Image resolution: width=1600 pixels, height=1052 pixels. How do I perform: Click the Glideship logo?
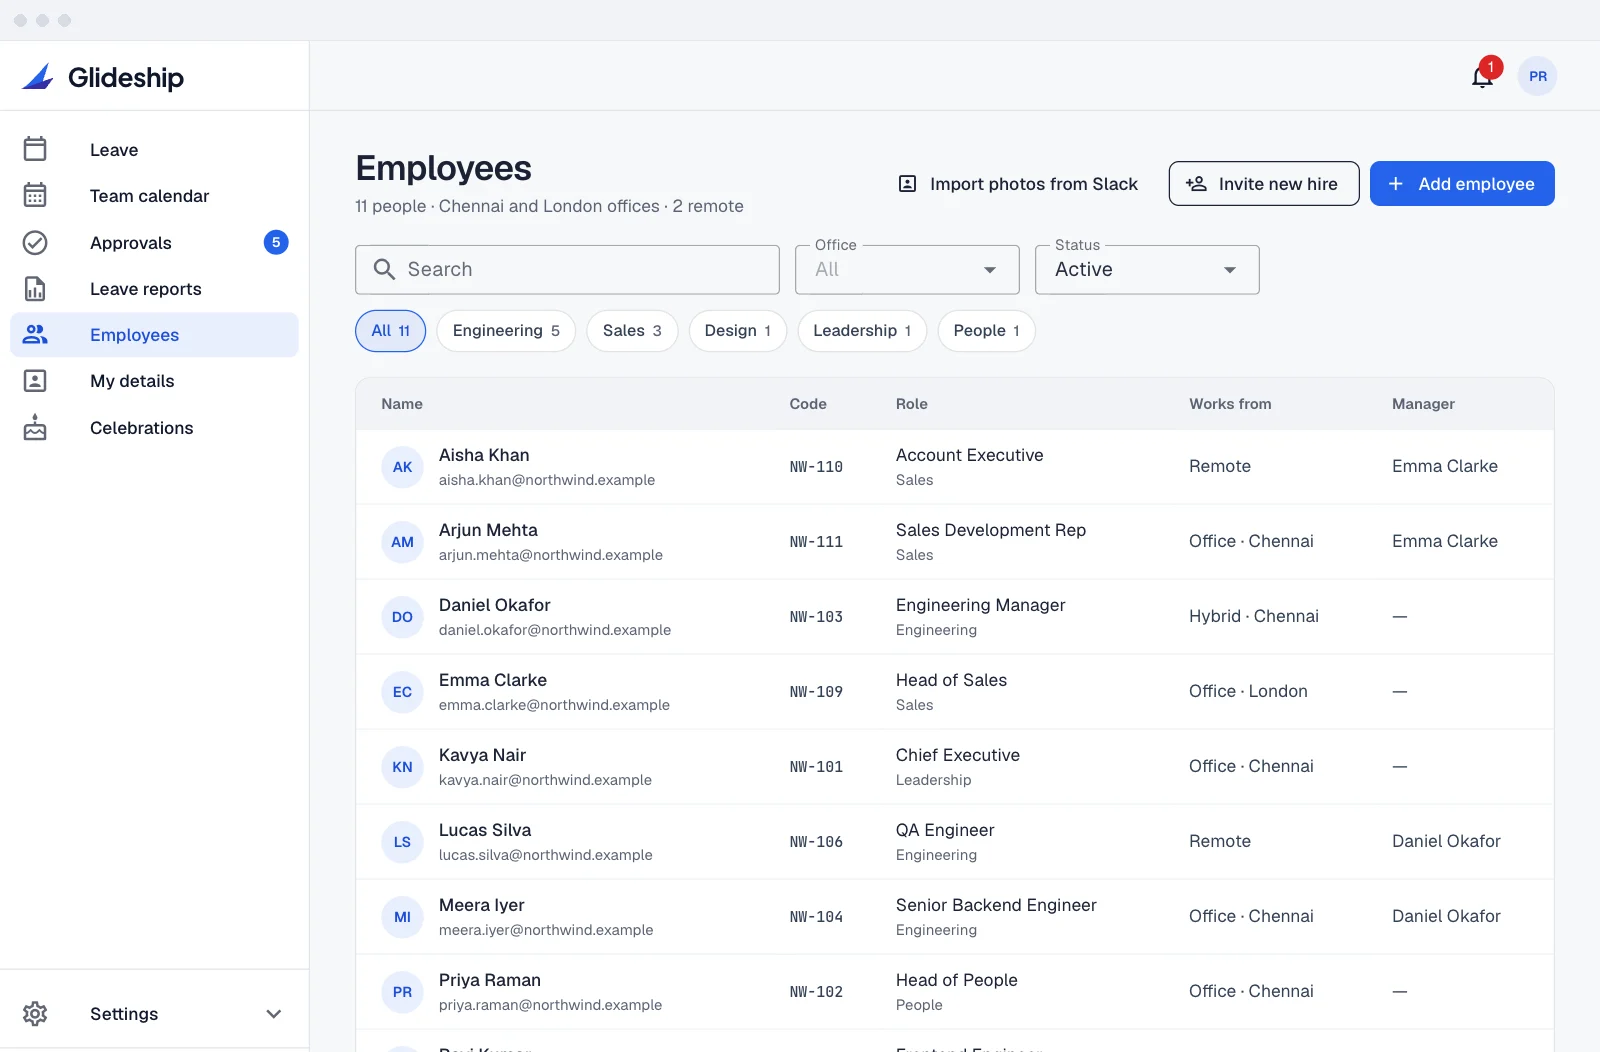tap(103, 77)
